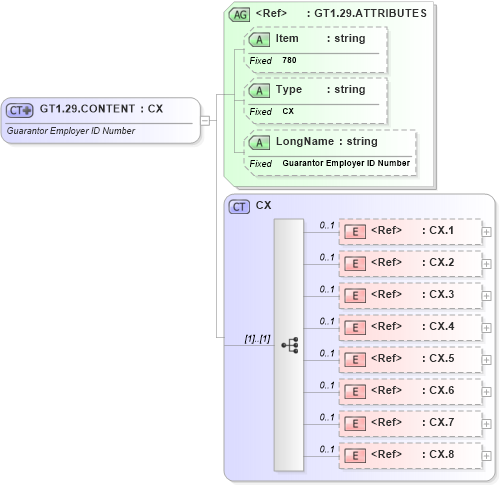Select LongName fixed value Guarantor Employer ID Number
This screenshot has width=500, height=485.
point(346,163)
